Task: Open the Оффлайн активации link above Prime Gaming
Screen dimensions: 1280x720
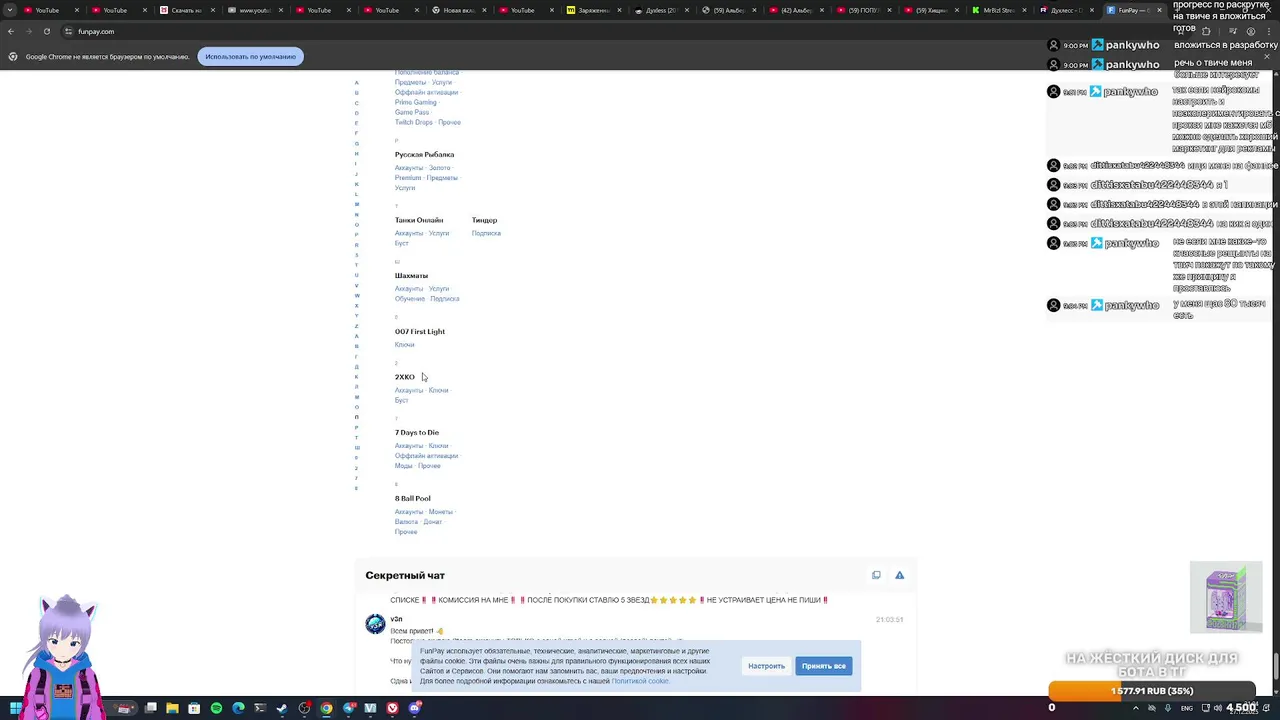Action: pyautogui.click(x=426, y=92)
